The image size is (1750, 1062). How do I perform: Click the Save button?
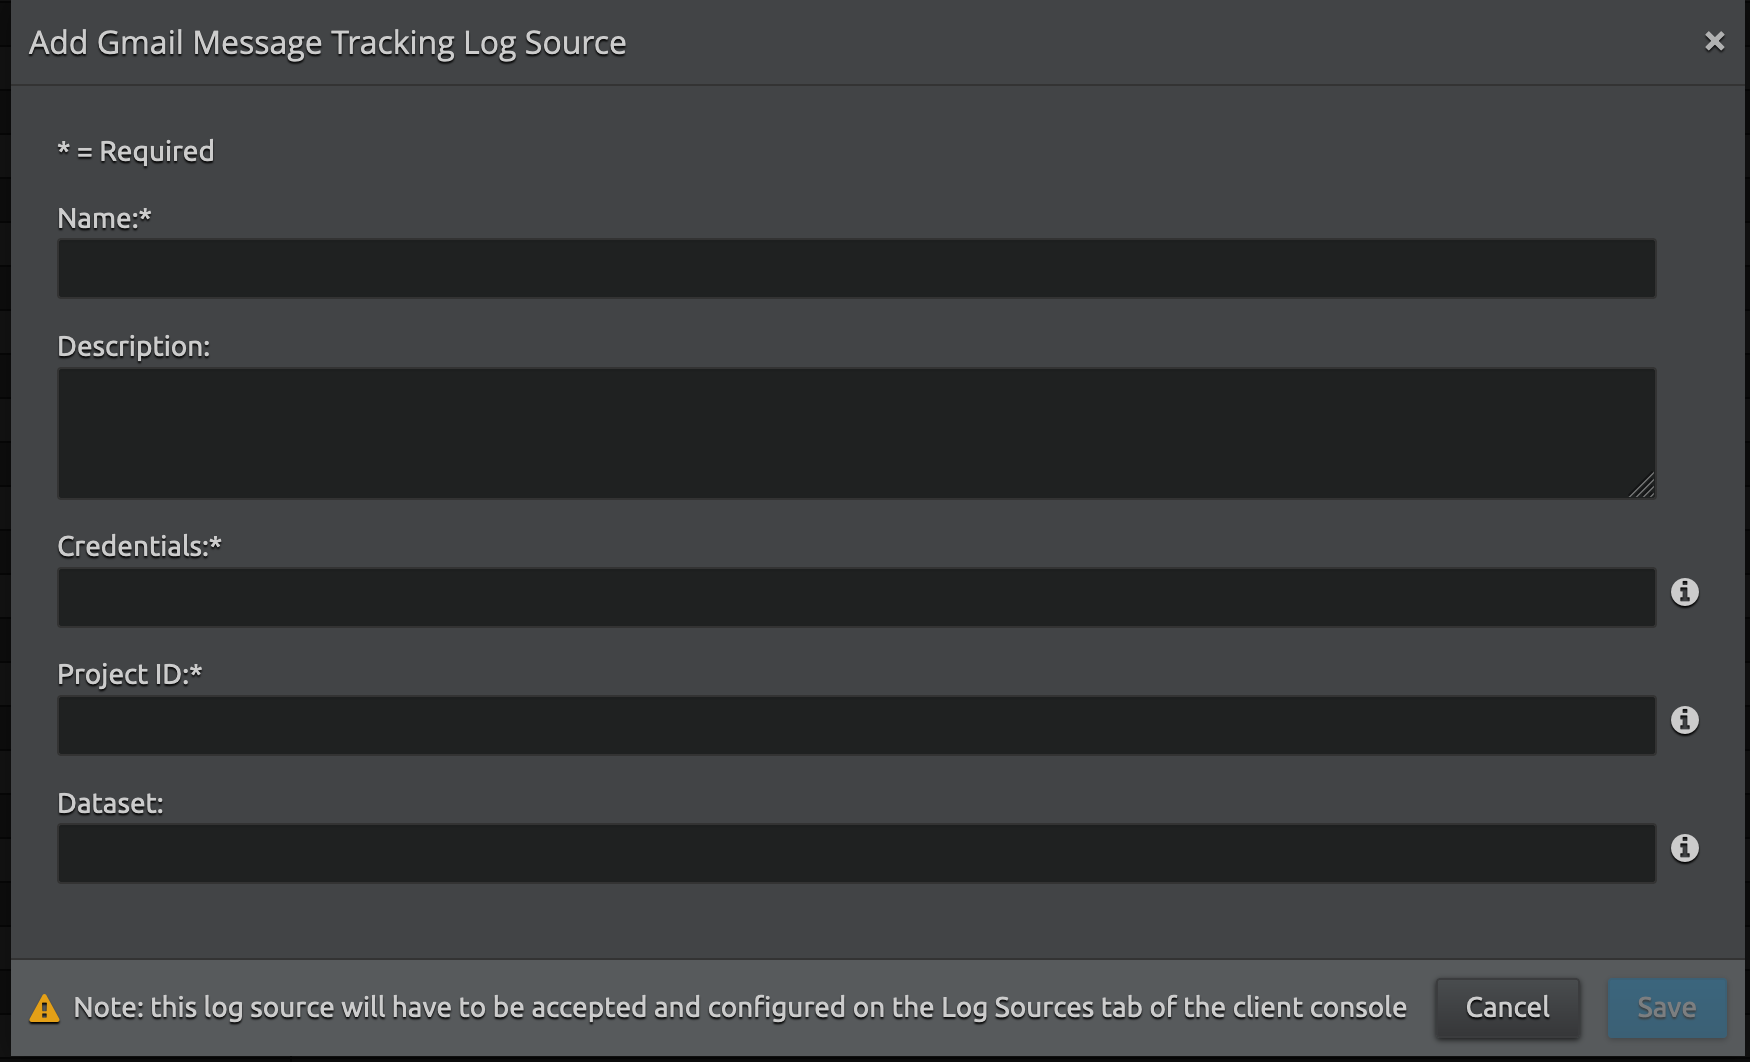pos(1666,1007)
